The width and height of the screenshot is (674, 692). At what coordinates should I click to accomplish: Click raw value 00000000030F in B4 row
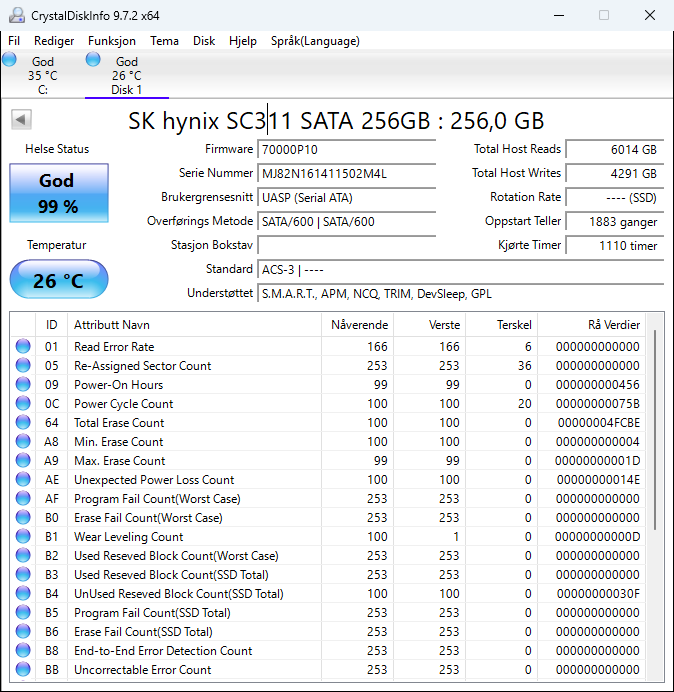click(598, 594)
